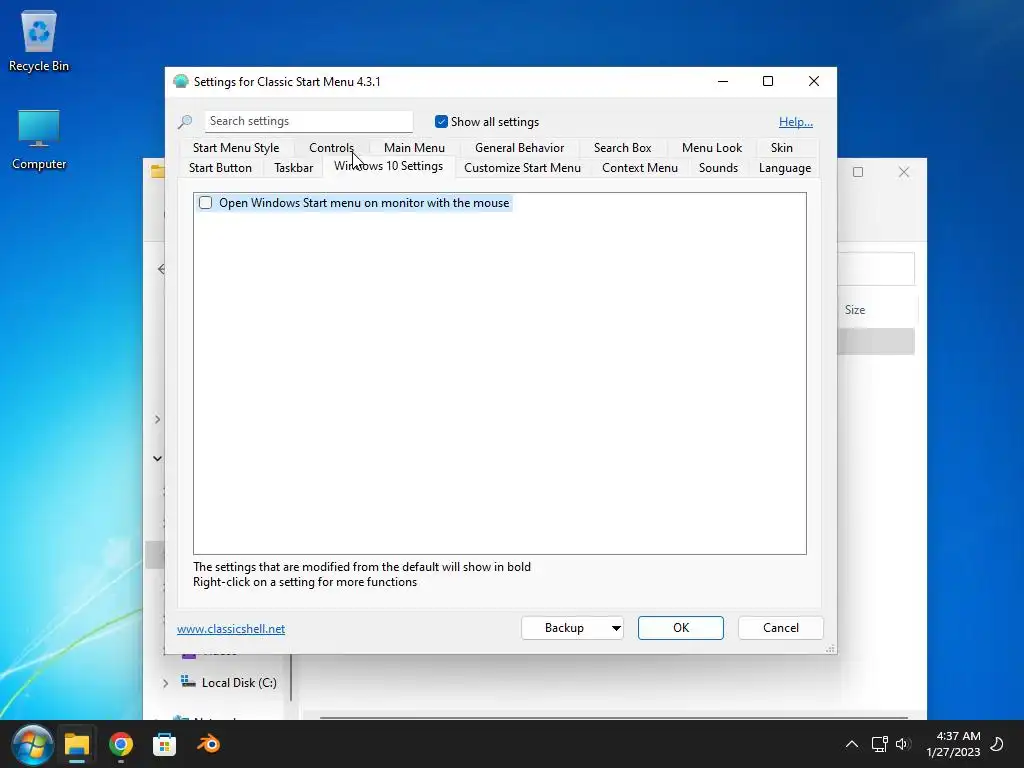Screen dimensions: 1024x768
Task: Click the search magnifier icon in settings
Action: pos(185,121)
